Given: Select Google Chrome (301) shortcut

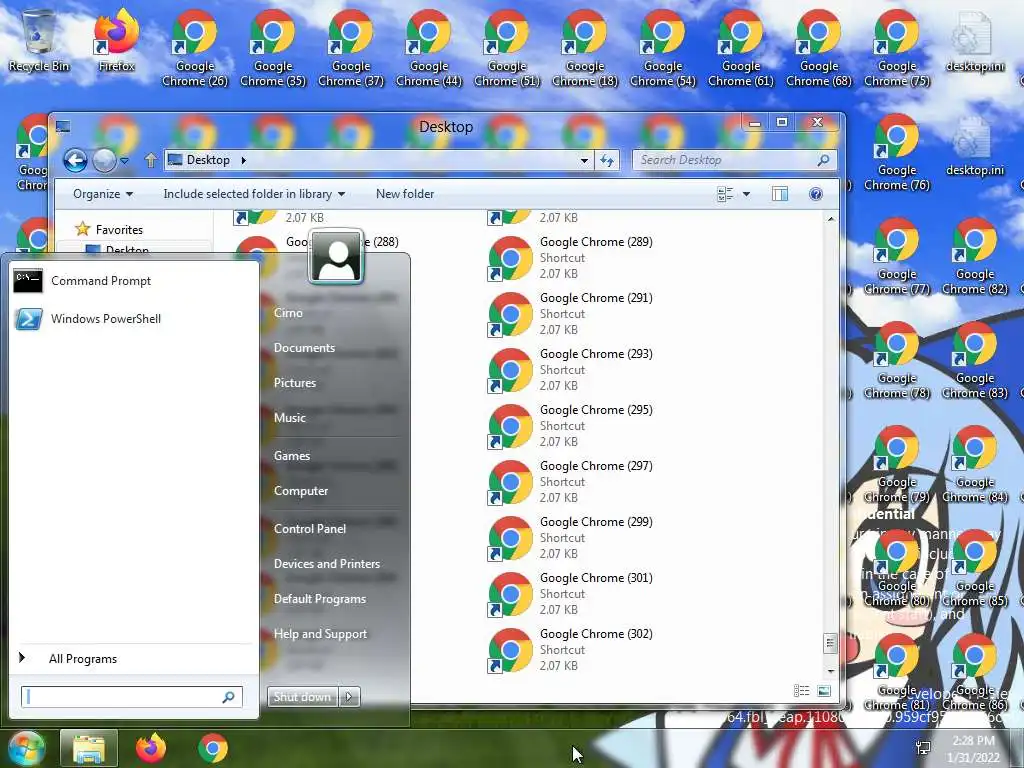Looking at the screenshot, I should click(570, 594).
